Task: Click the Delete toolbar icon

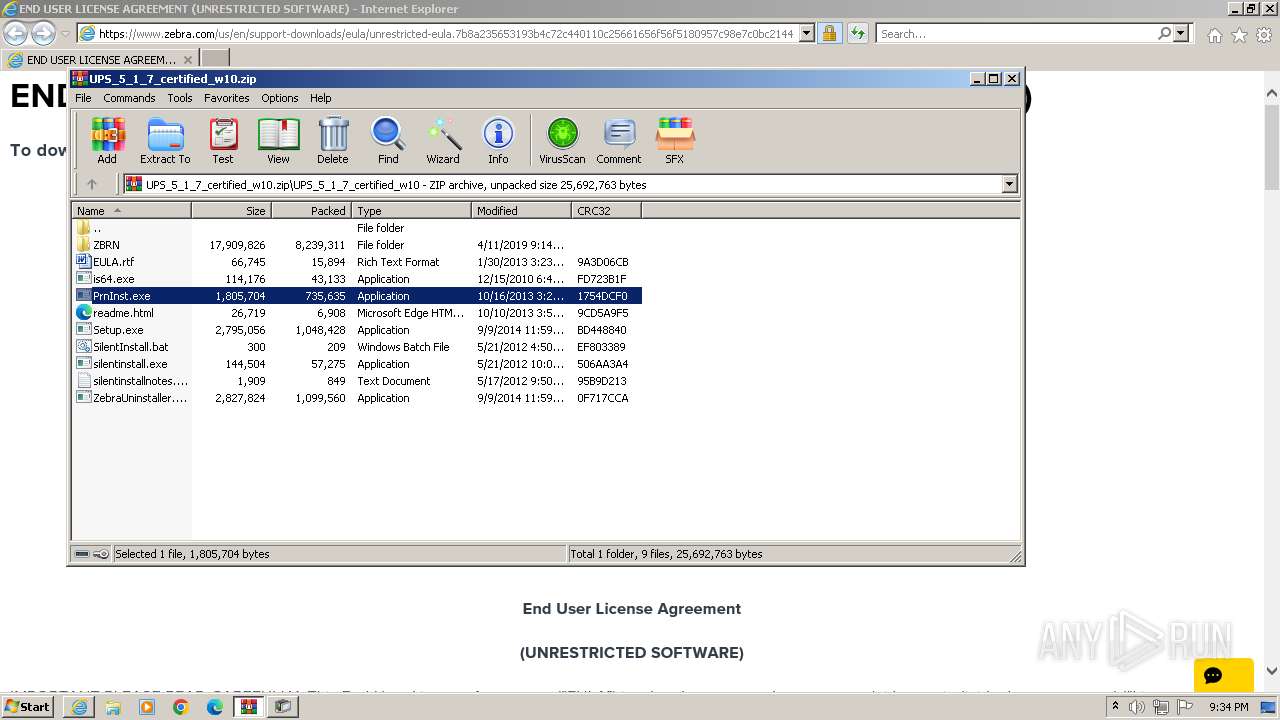Action: 333,140
